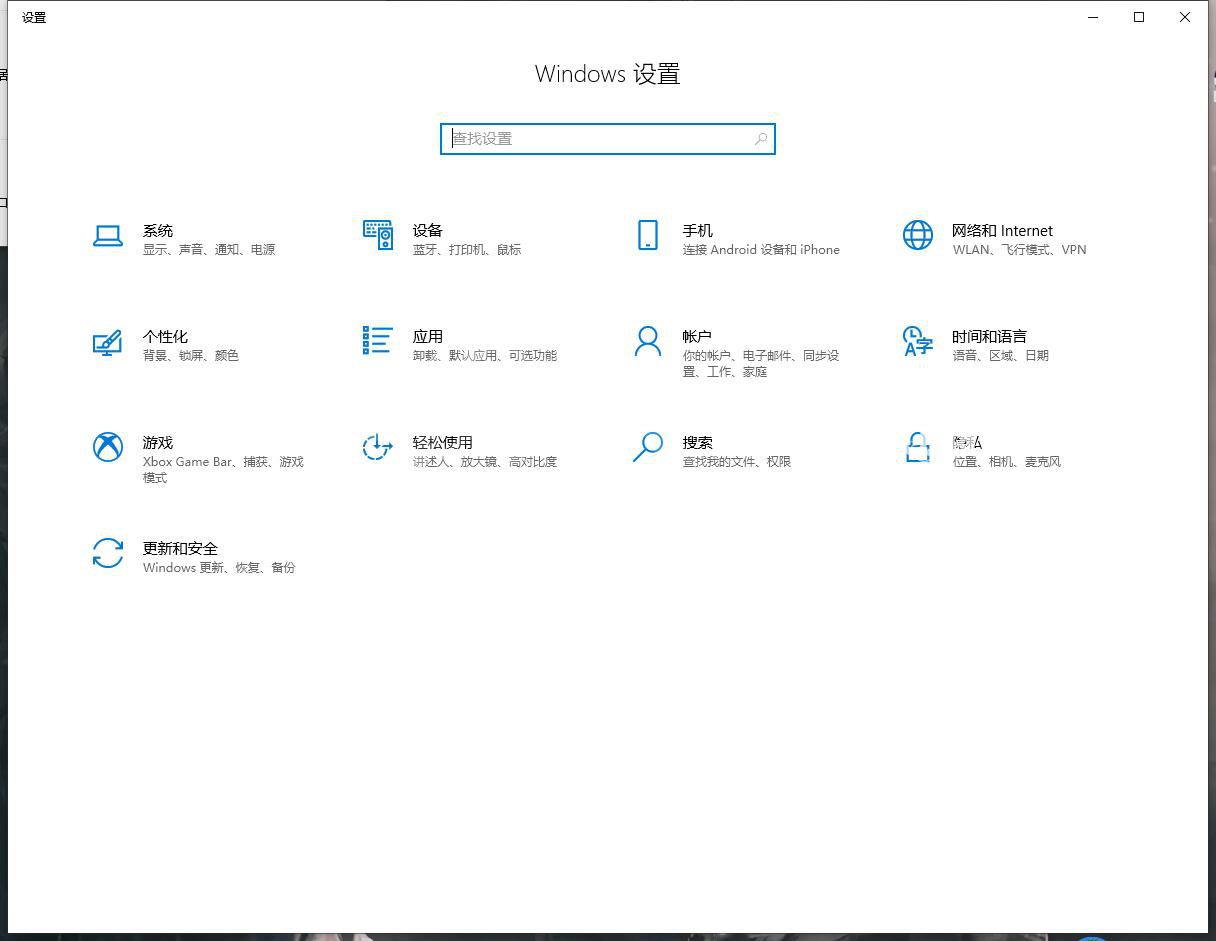Viewport: 1216px width, 941px height.
Task: Close the 设置 window
Action: [x=1185, y=17]
